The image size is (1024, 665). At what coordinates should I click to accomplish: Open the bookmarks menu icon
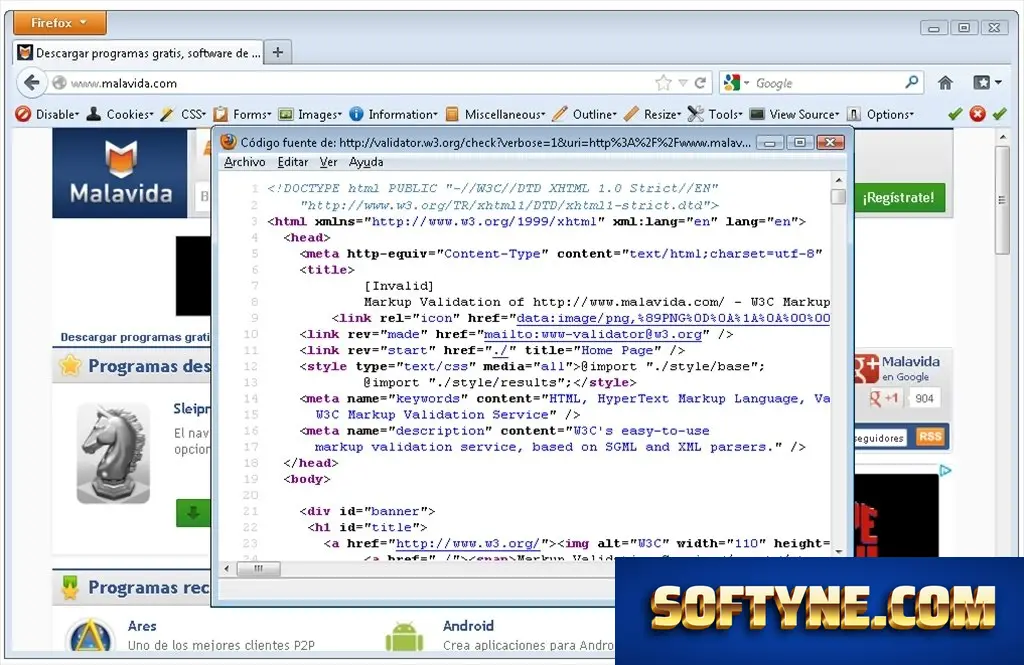click(987, 82)
